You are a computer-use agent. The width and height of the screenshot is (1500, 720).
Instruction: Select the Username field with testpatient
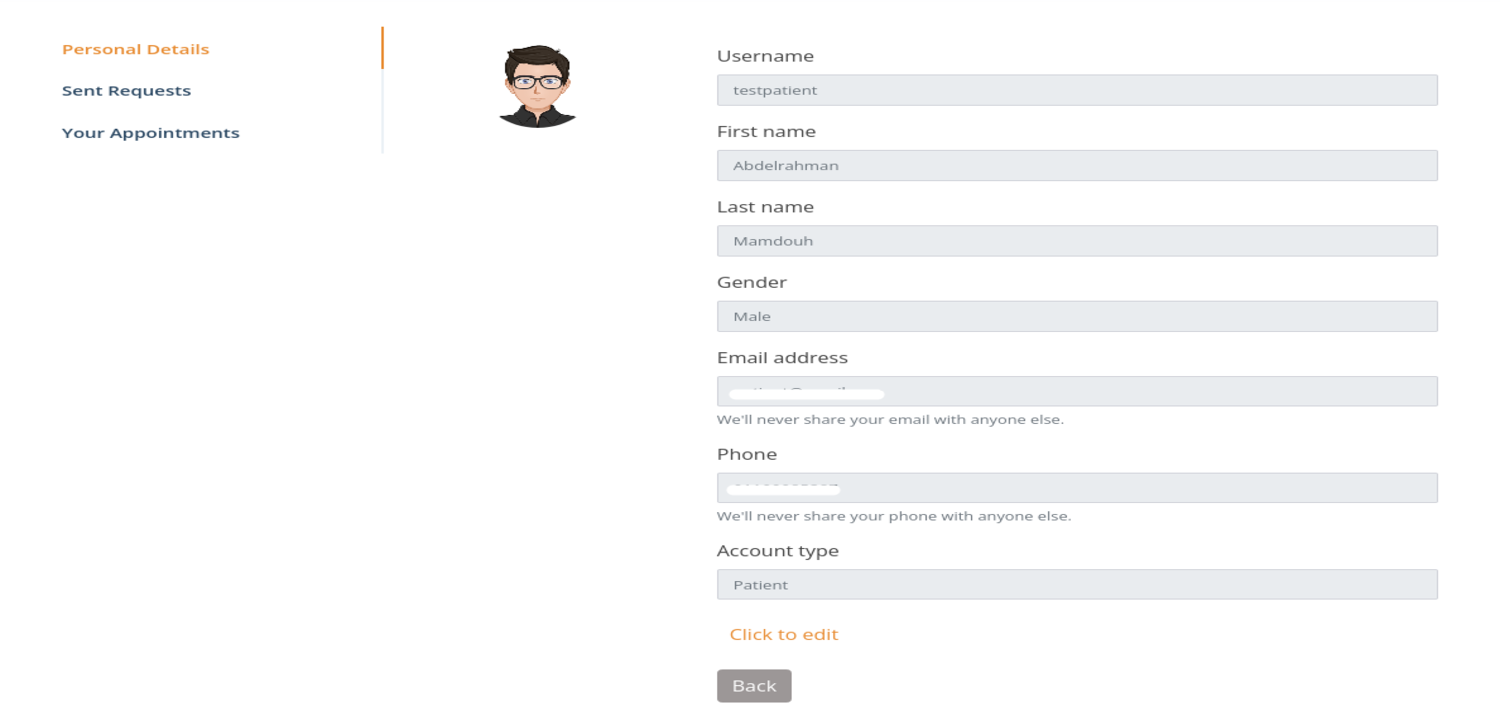coord(1077,90)
